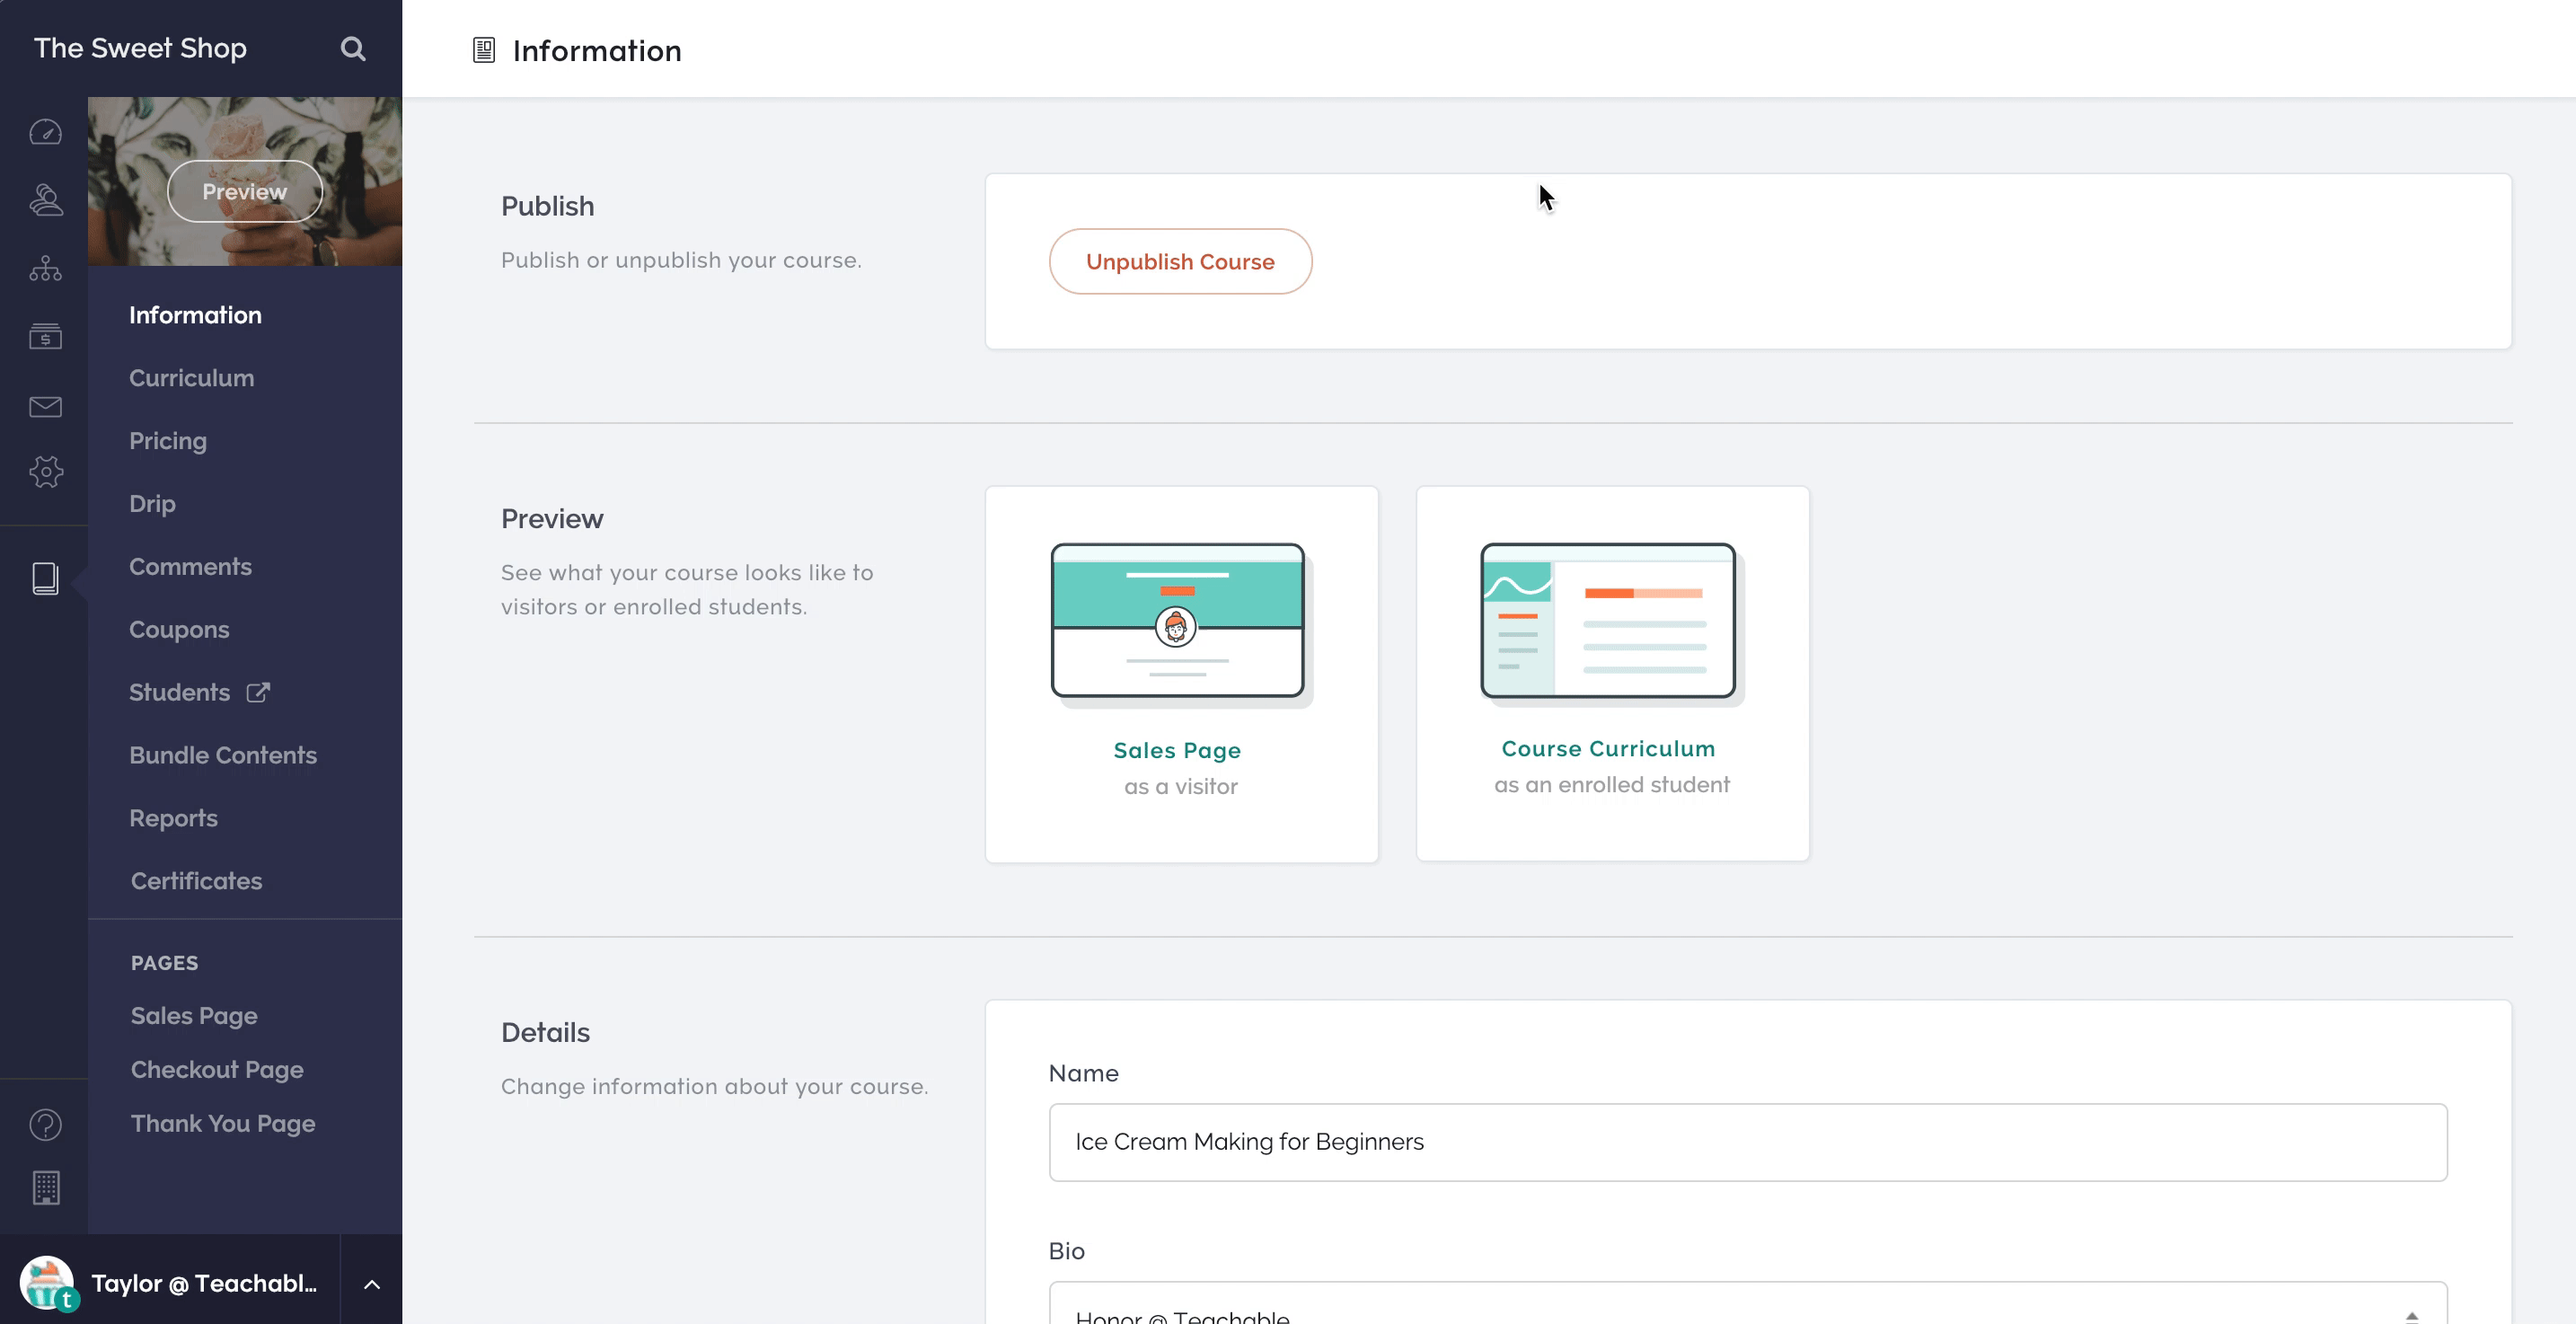The width and height of the screenshot is (2576, 1324).
Task: Click the email/notifications icon
Action: click(x=44, y=405)
